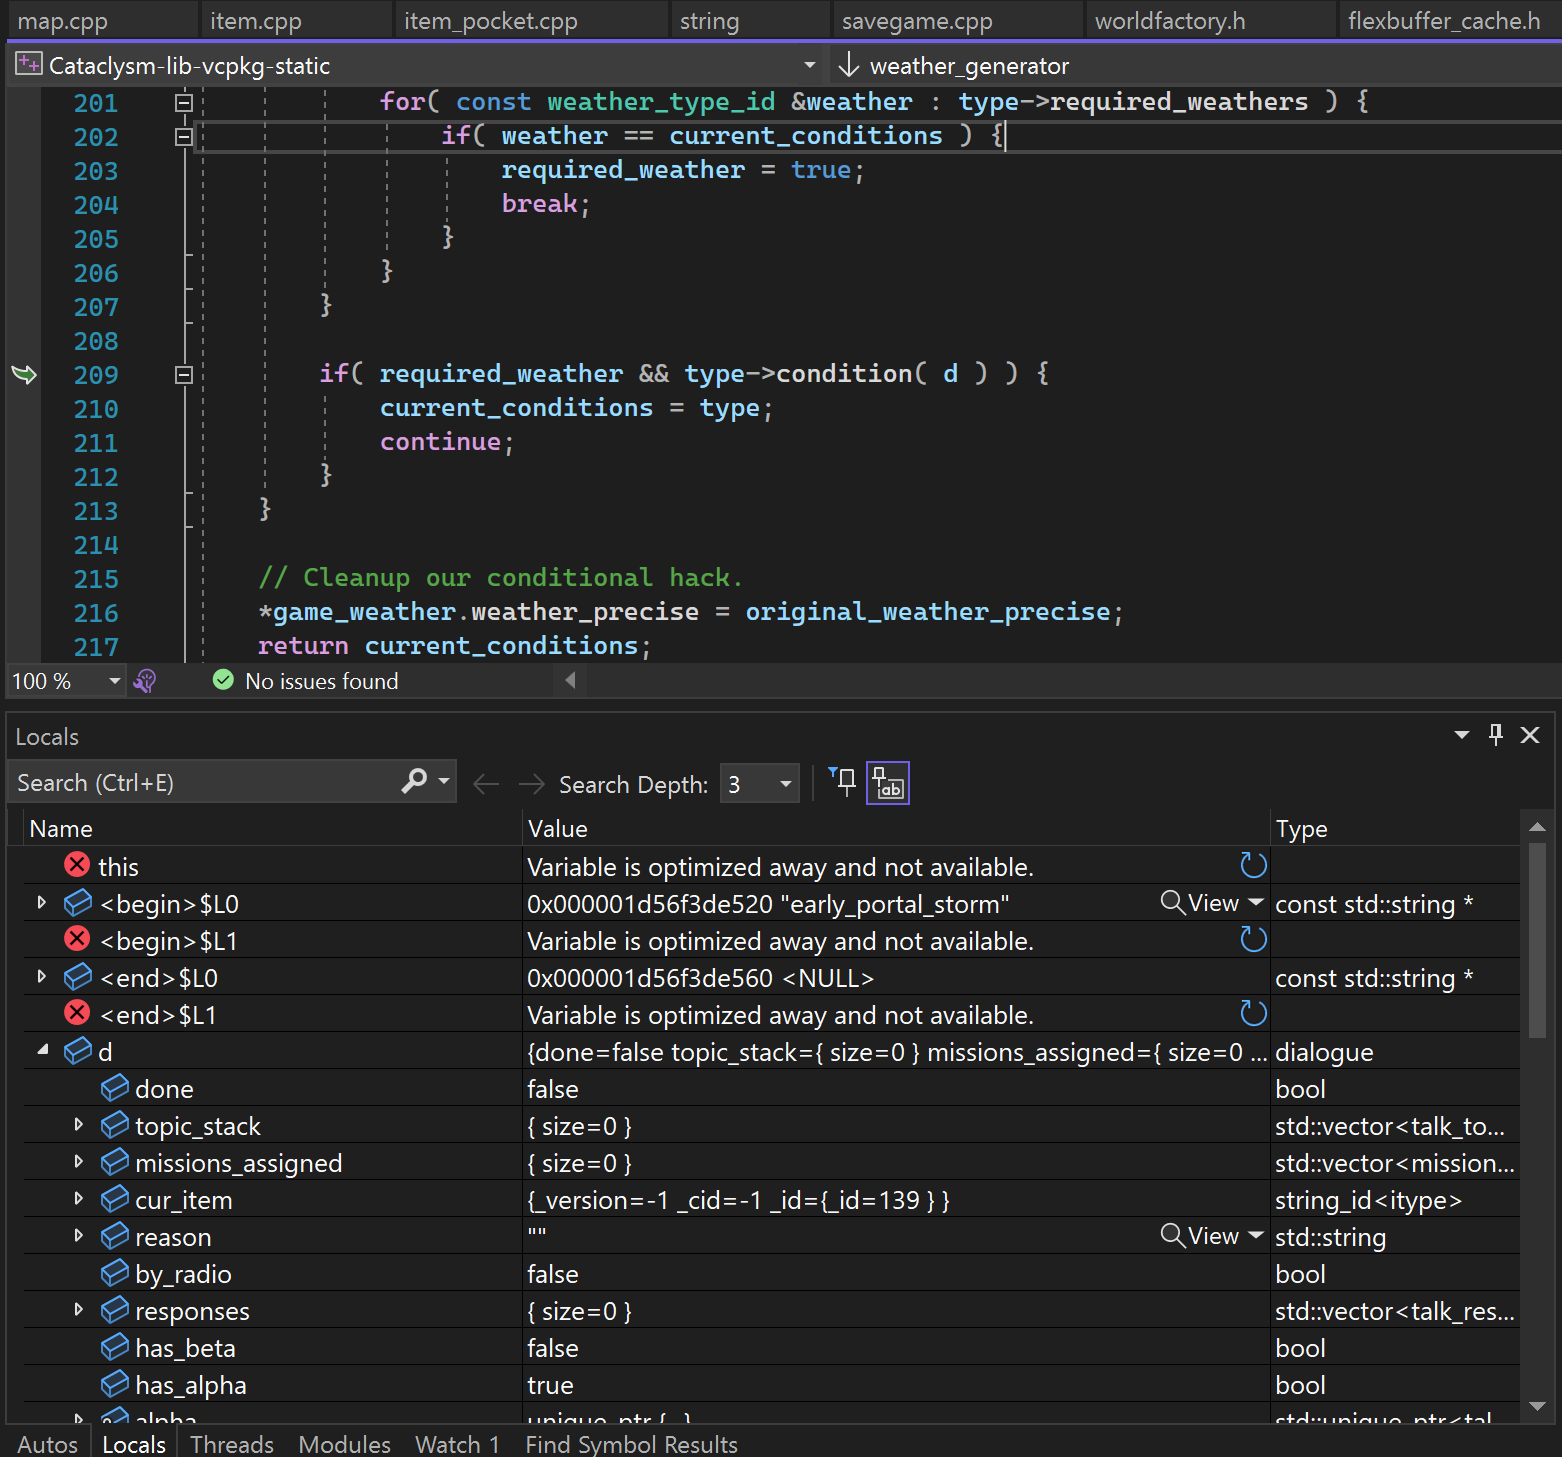This screenshot has width=1562, height=1457.
Task: Open the Search Depth dropdown
Action: 786,784
